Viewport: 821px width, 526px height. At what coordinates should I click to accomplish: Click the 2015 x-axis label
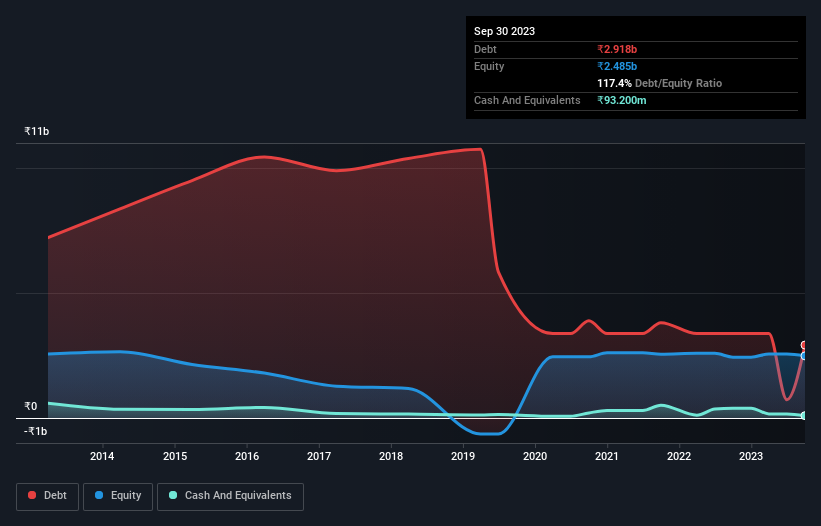[x=175, y=456]
